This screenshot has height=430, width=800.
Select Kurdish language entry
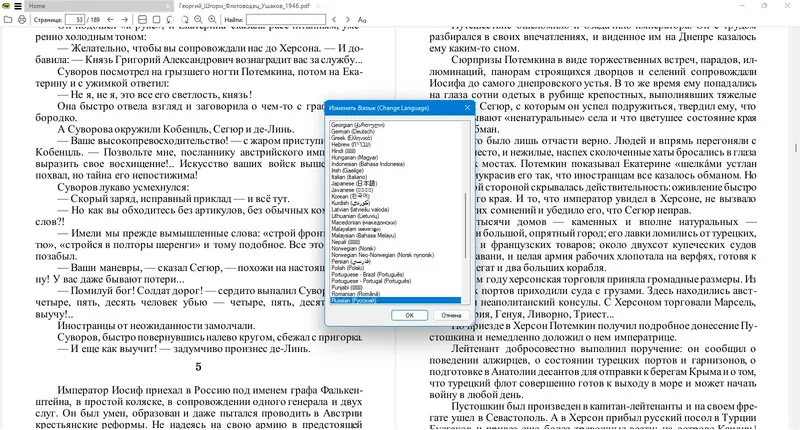coord(350,203)
